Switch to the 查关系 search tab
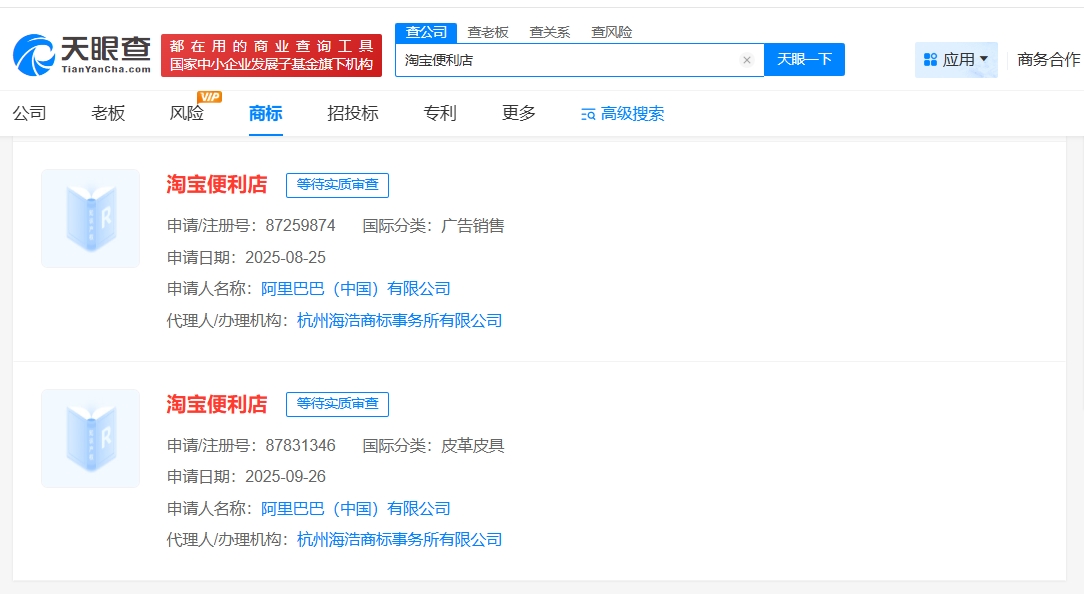 (x=549, y=32)
